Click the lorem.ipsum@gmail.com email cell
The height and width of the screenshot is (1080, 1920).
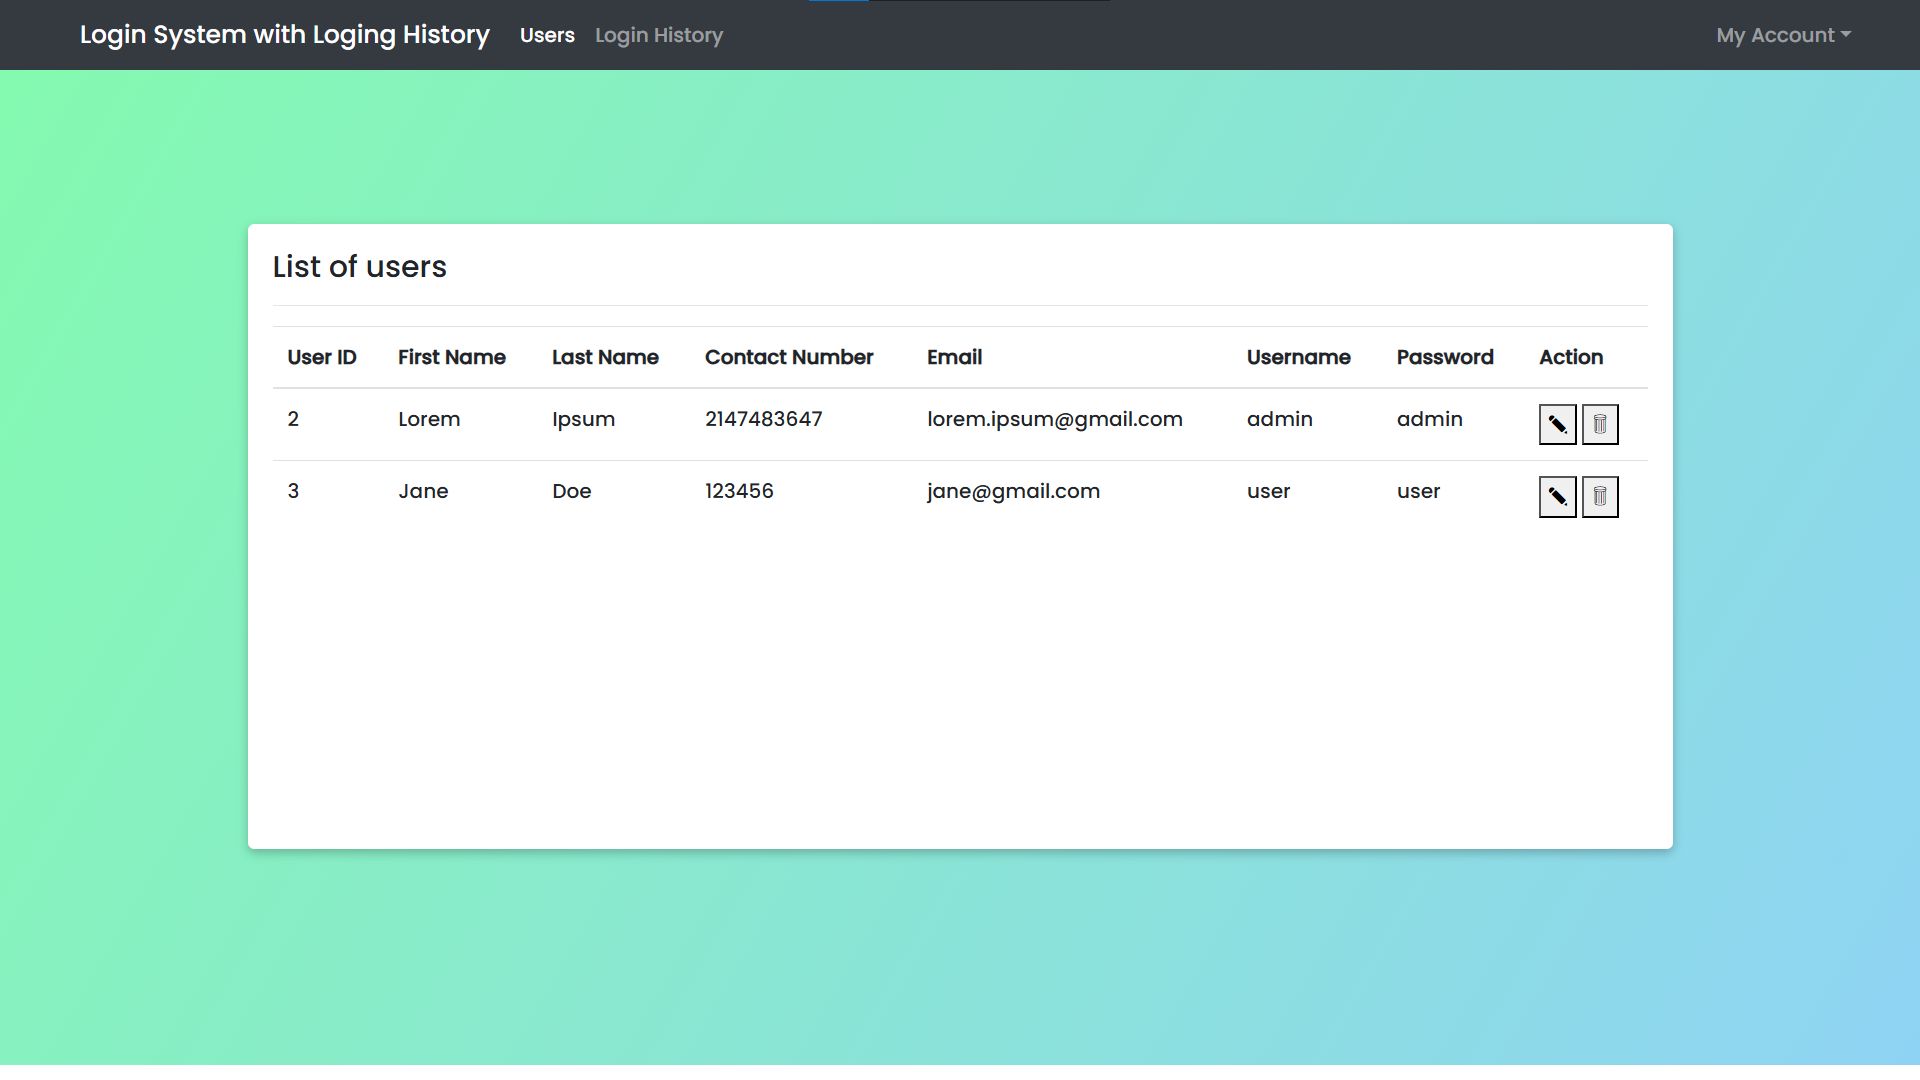pyautogui.click(x=1054, y=419)
